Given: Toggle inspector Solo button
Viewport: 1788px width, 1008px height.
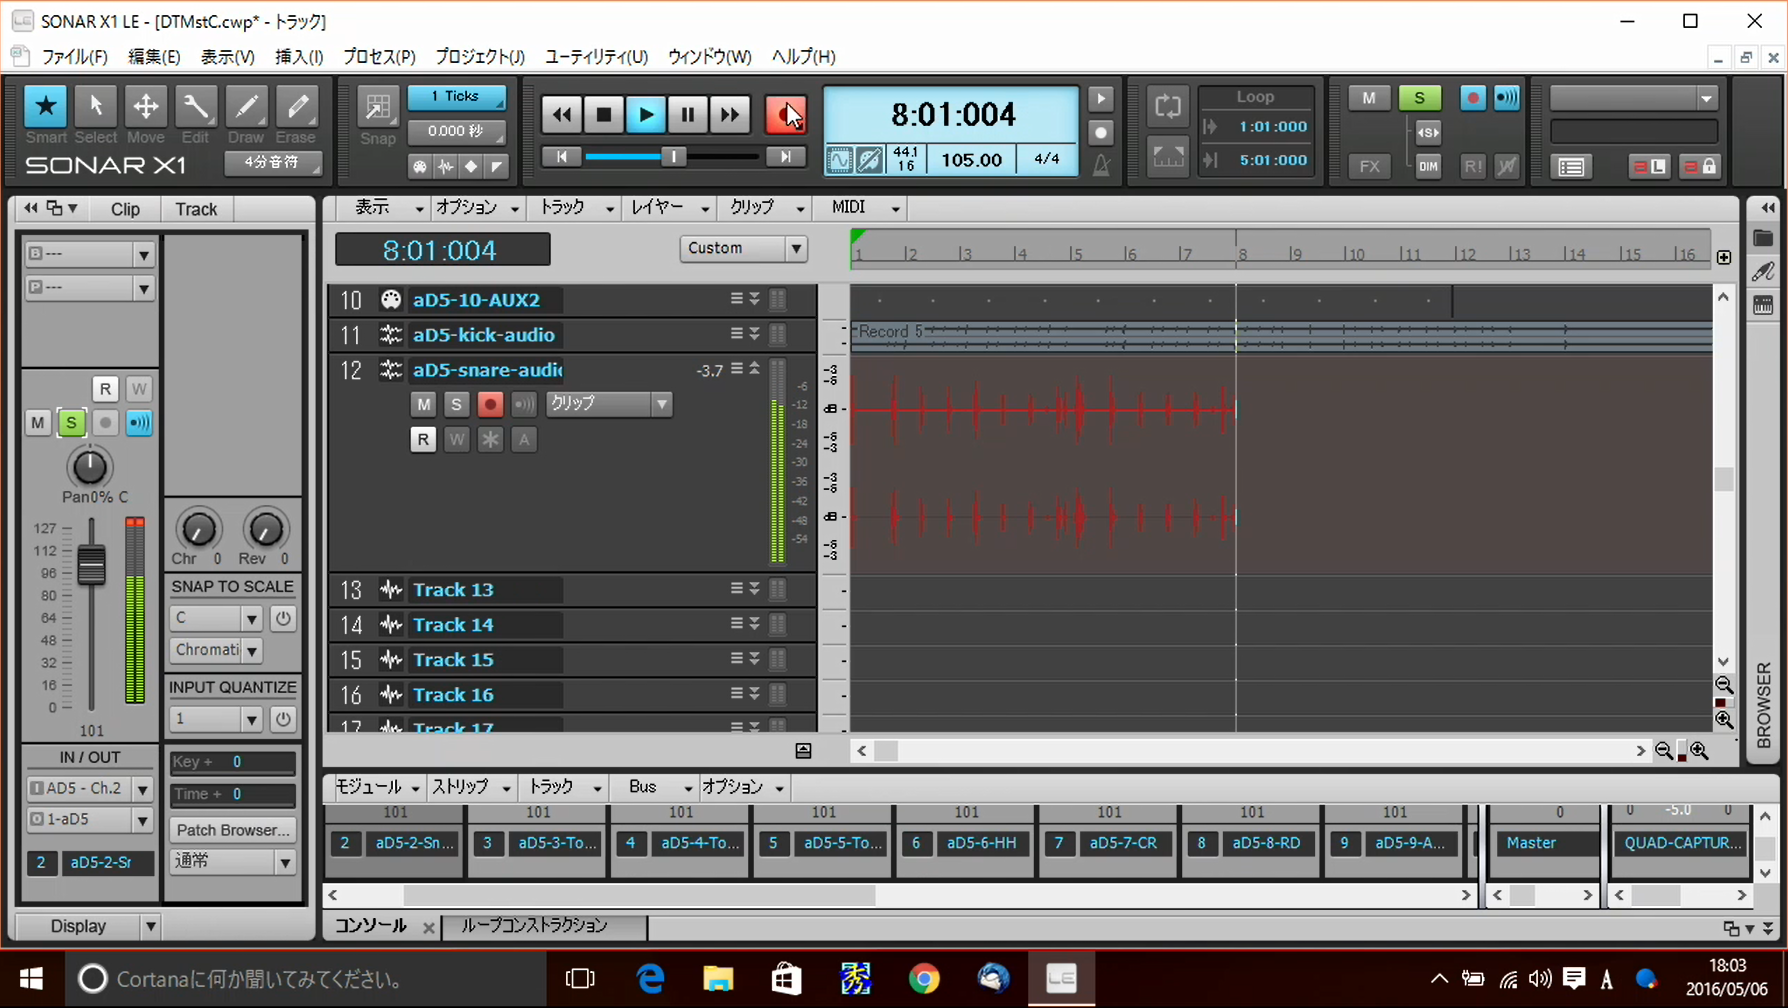Looking at the screenshot, I should (71, 423).
